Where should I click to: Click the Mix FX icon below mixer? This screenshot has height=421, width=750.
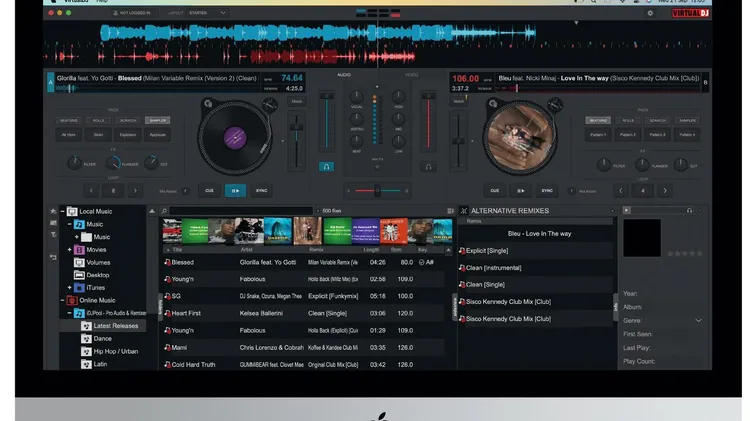tap(377, 166)
